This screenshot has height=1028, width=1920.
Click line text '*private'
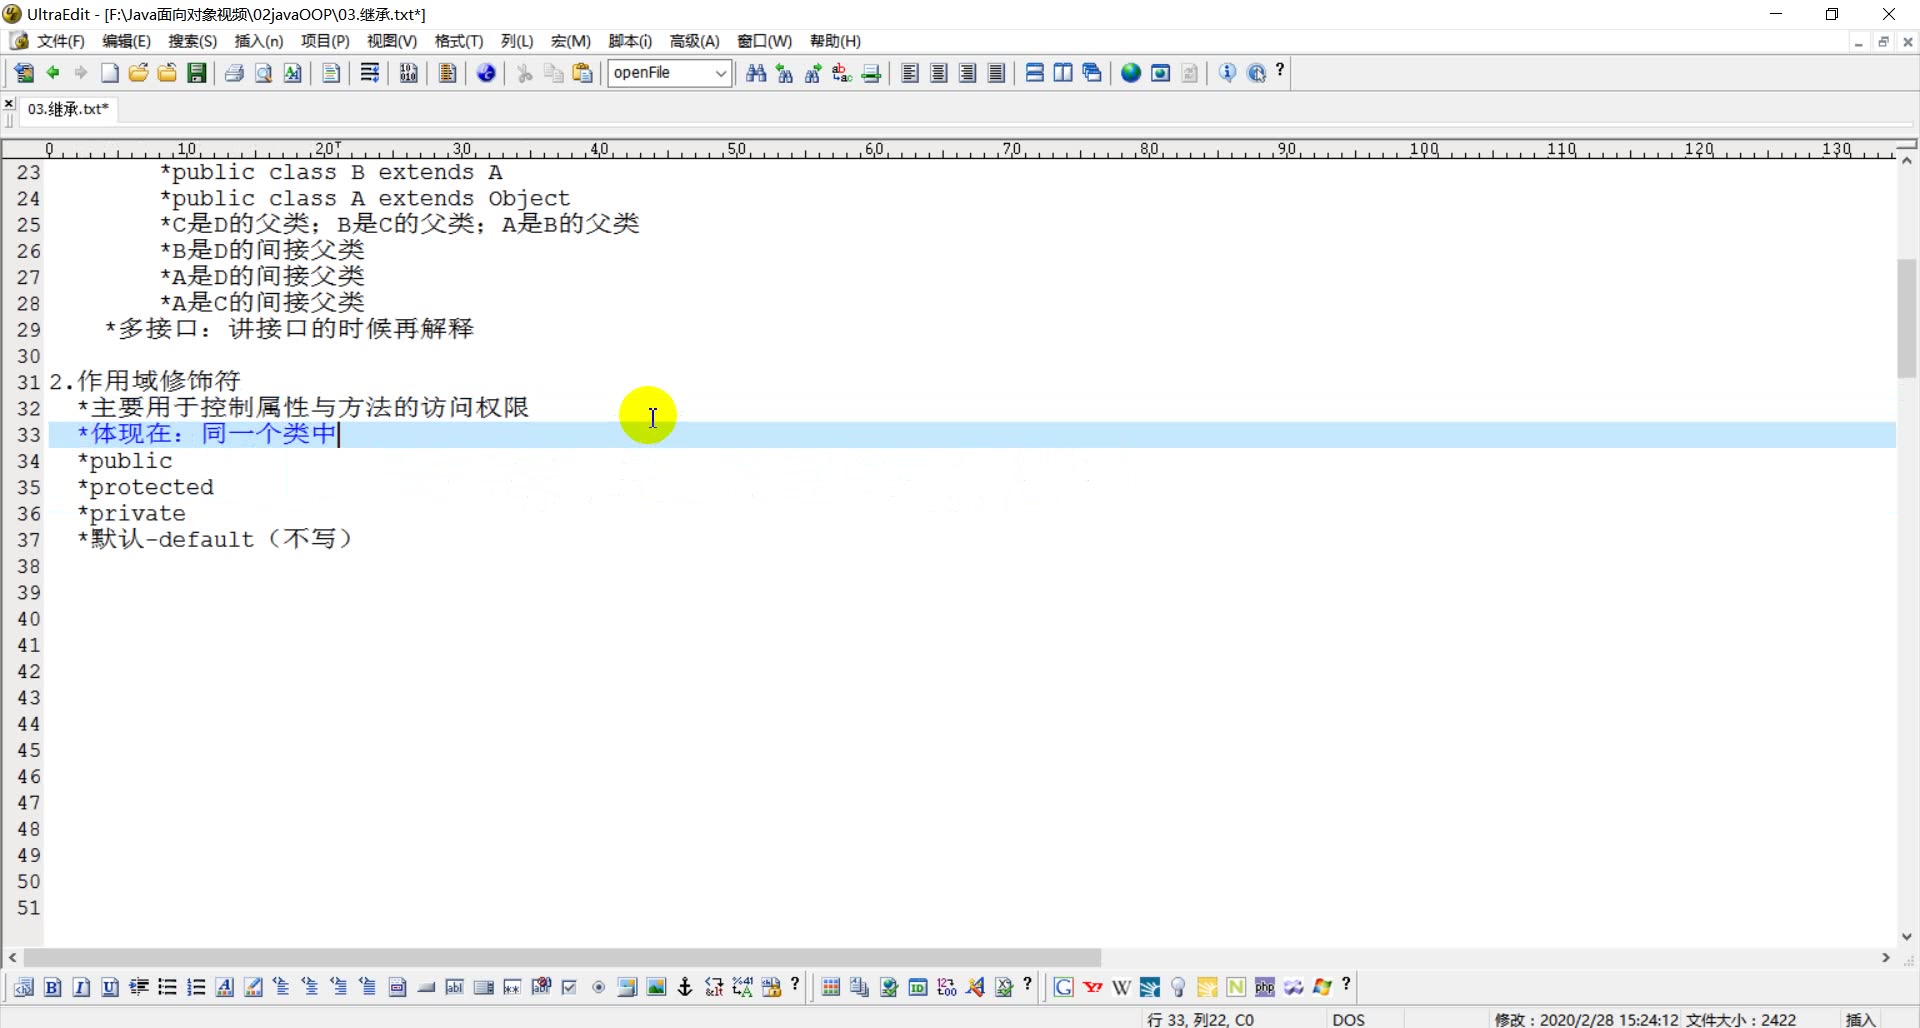click(x=132, y=513)
